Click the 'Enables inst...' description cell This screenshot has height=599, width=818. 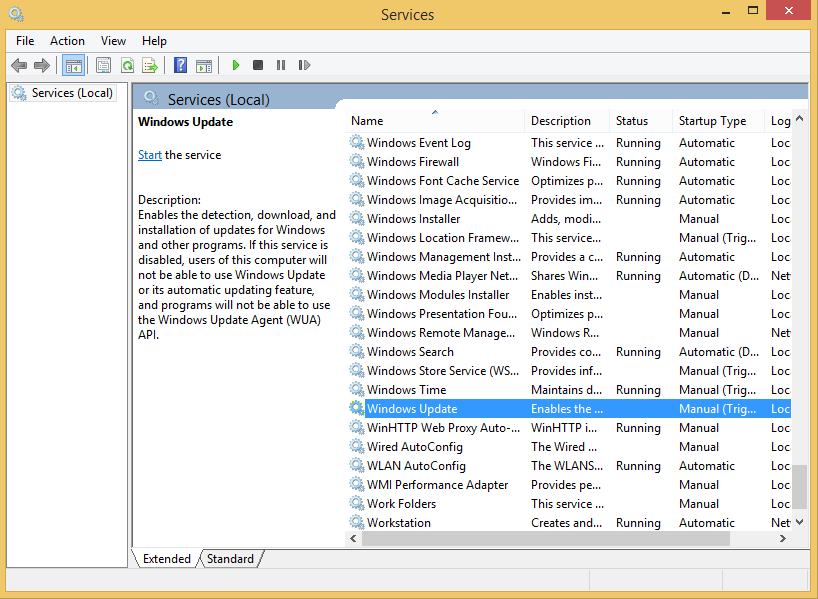coord(566,295)
